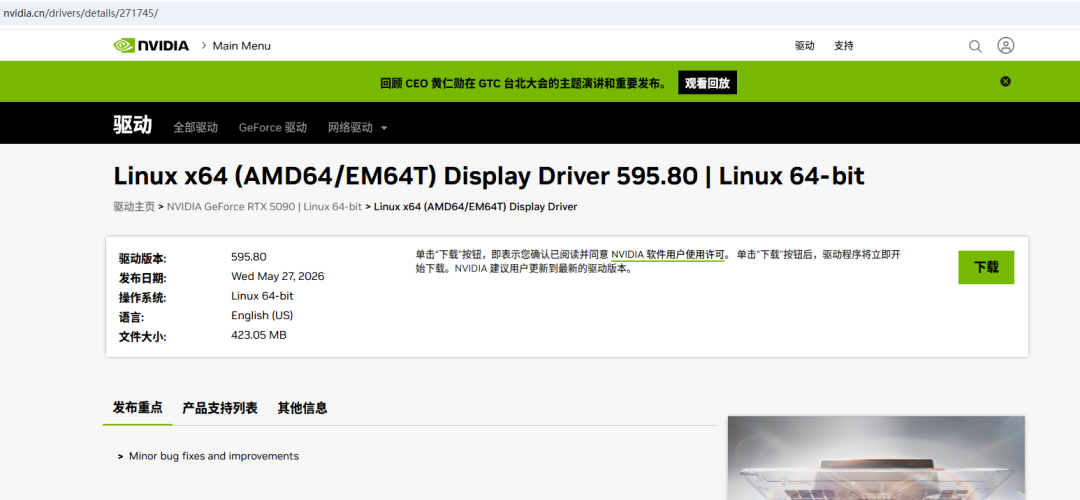Select 全部驱动 in the black bar

tap(196, 127)
